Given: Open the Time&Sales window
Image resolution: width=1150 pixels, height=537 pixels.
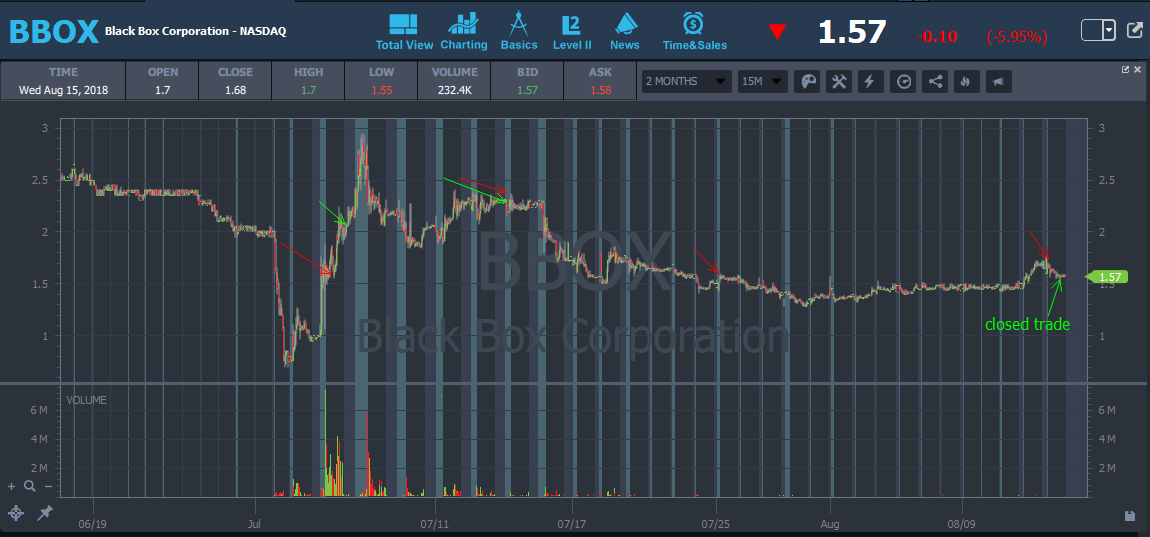Looking at the screenshot, I should (695, 32).
